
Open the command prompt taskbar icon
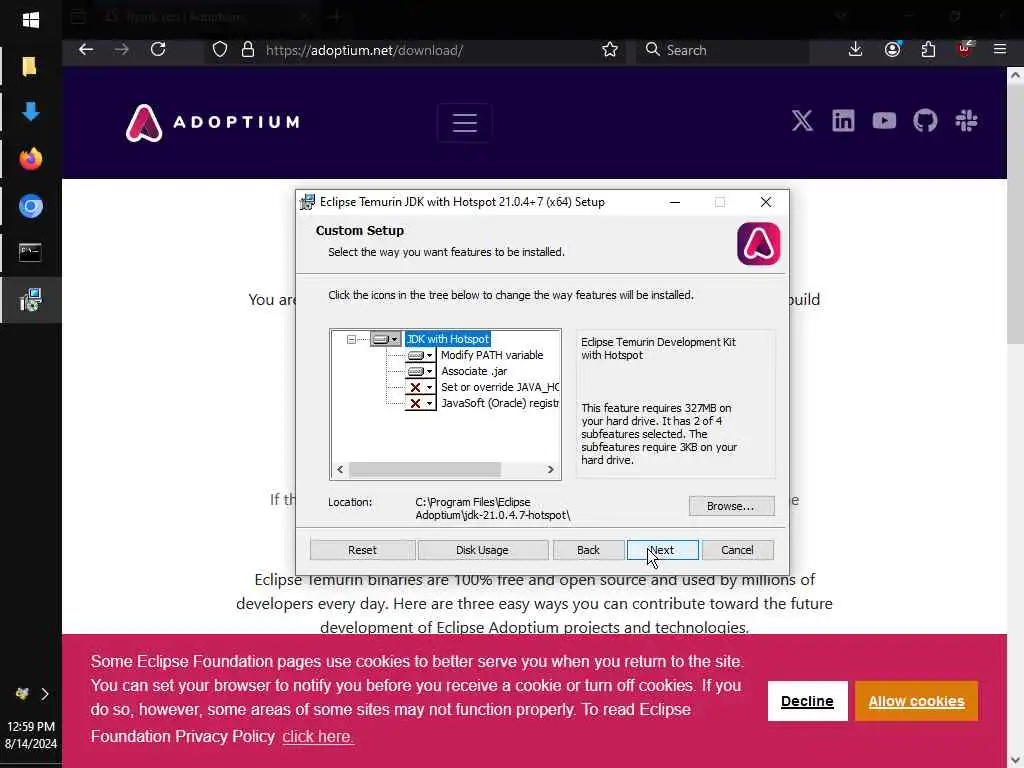[x=30, y=252]
